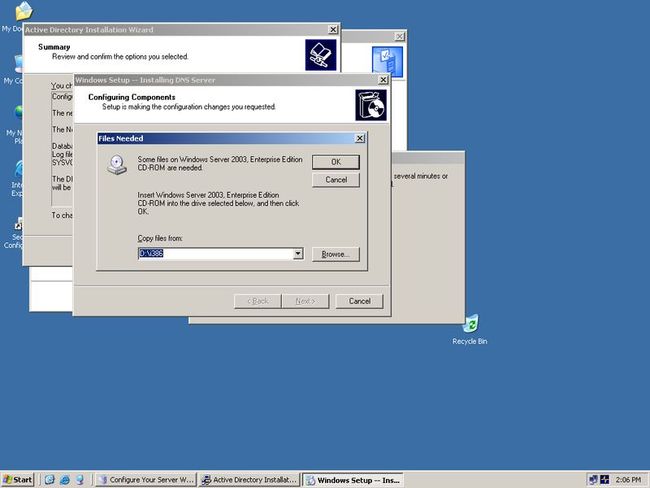This screenshot has width=650, height=488.
Task: Click Cancel in Windows Setup wizard
Action: click(359, 301)
